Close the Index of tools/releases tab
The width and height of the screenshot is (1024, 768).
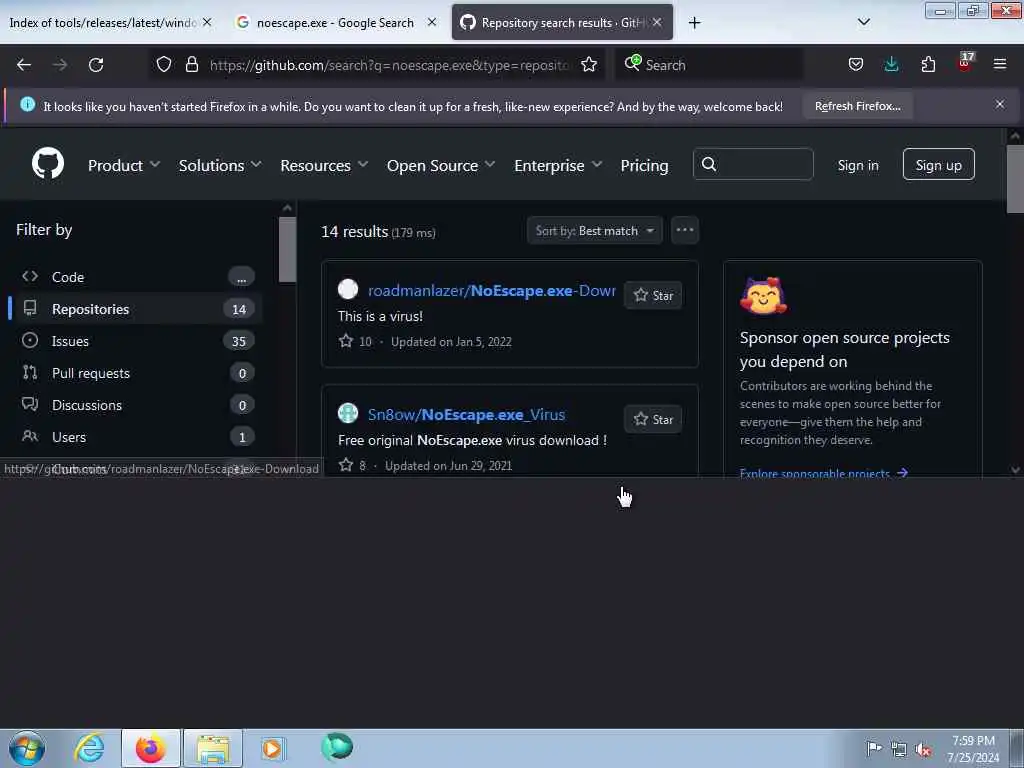[x=207, y=22]
